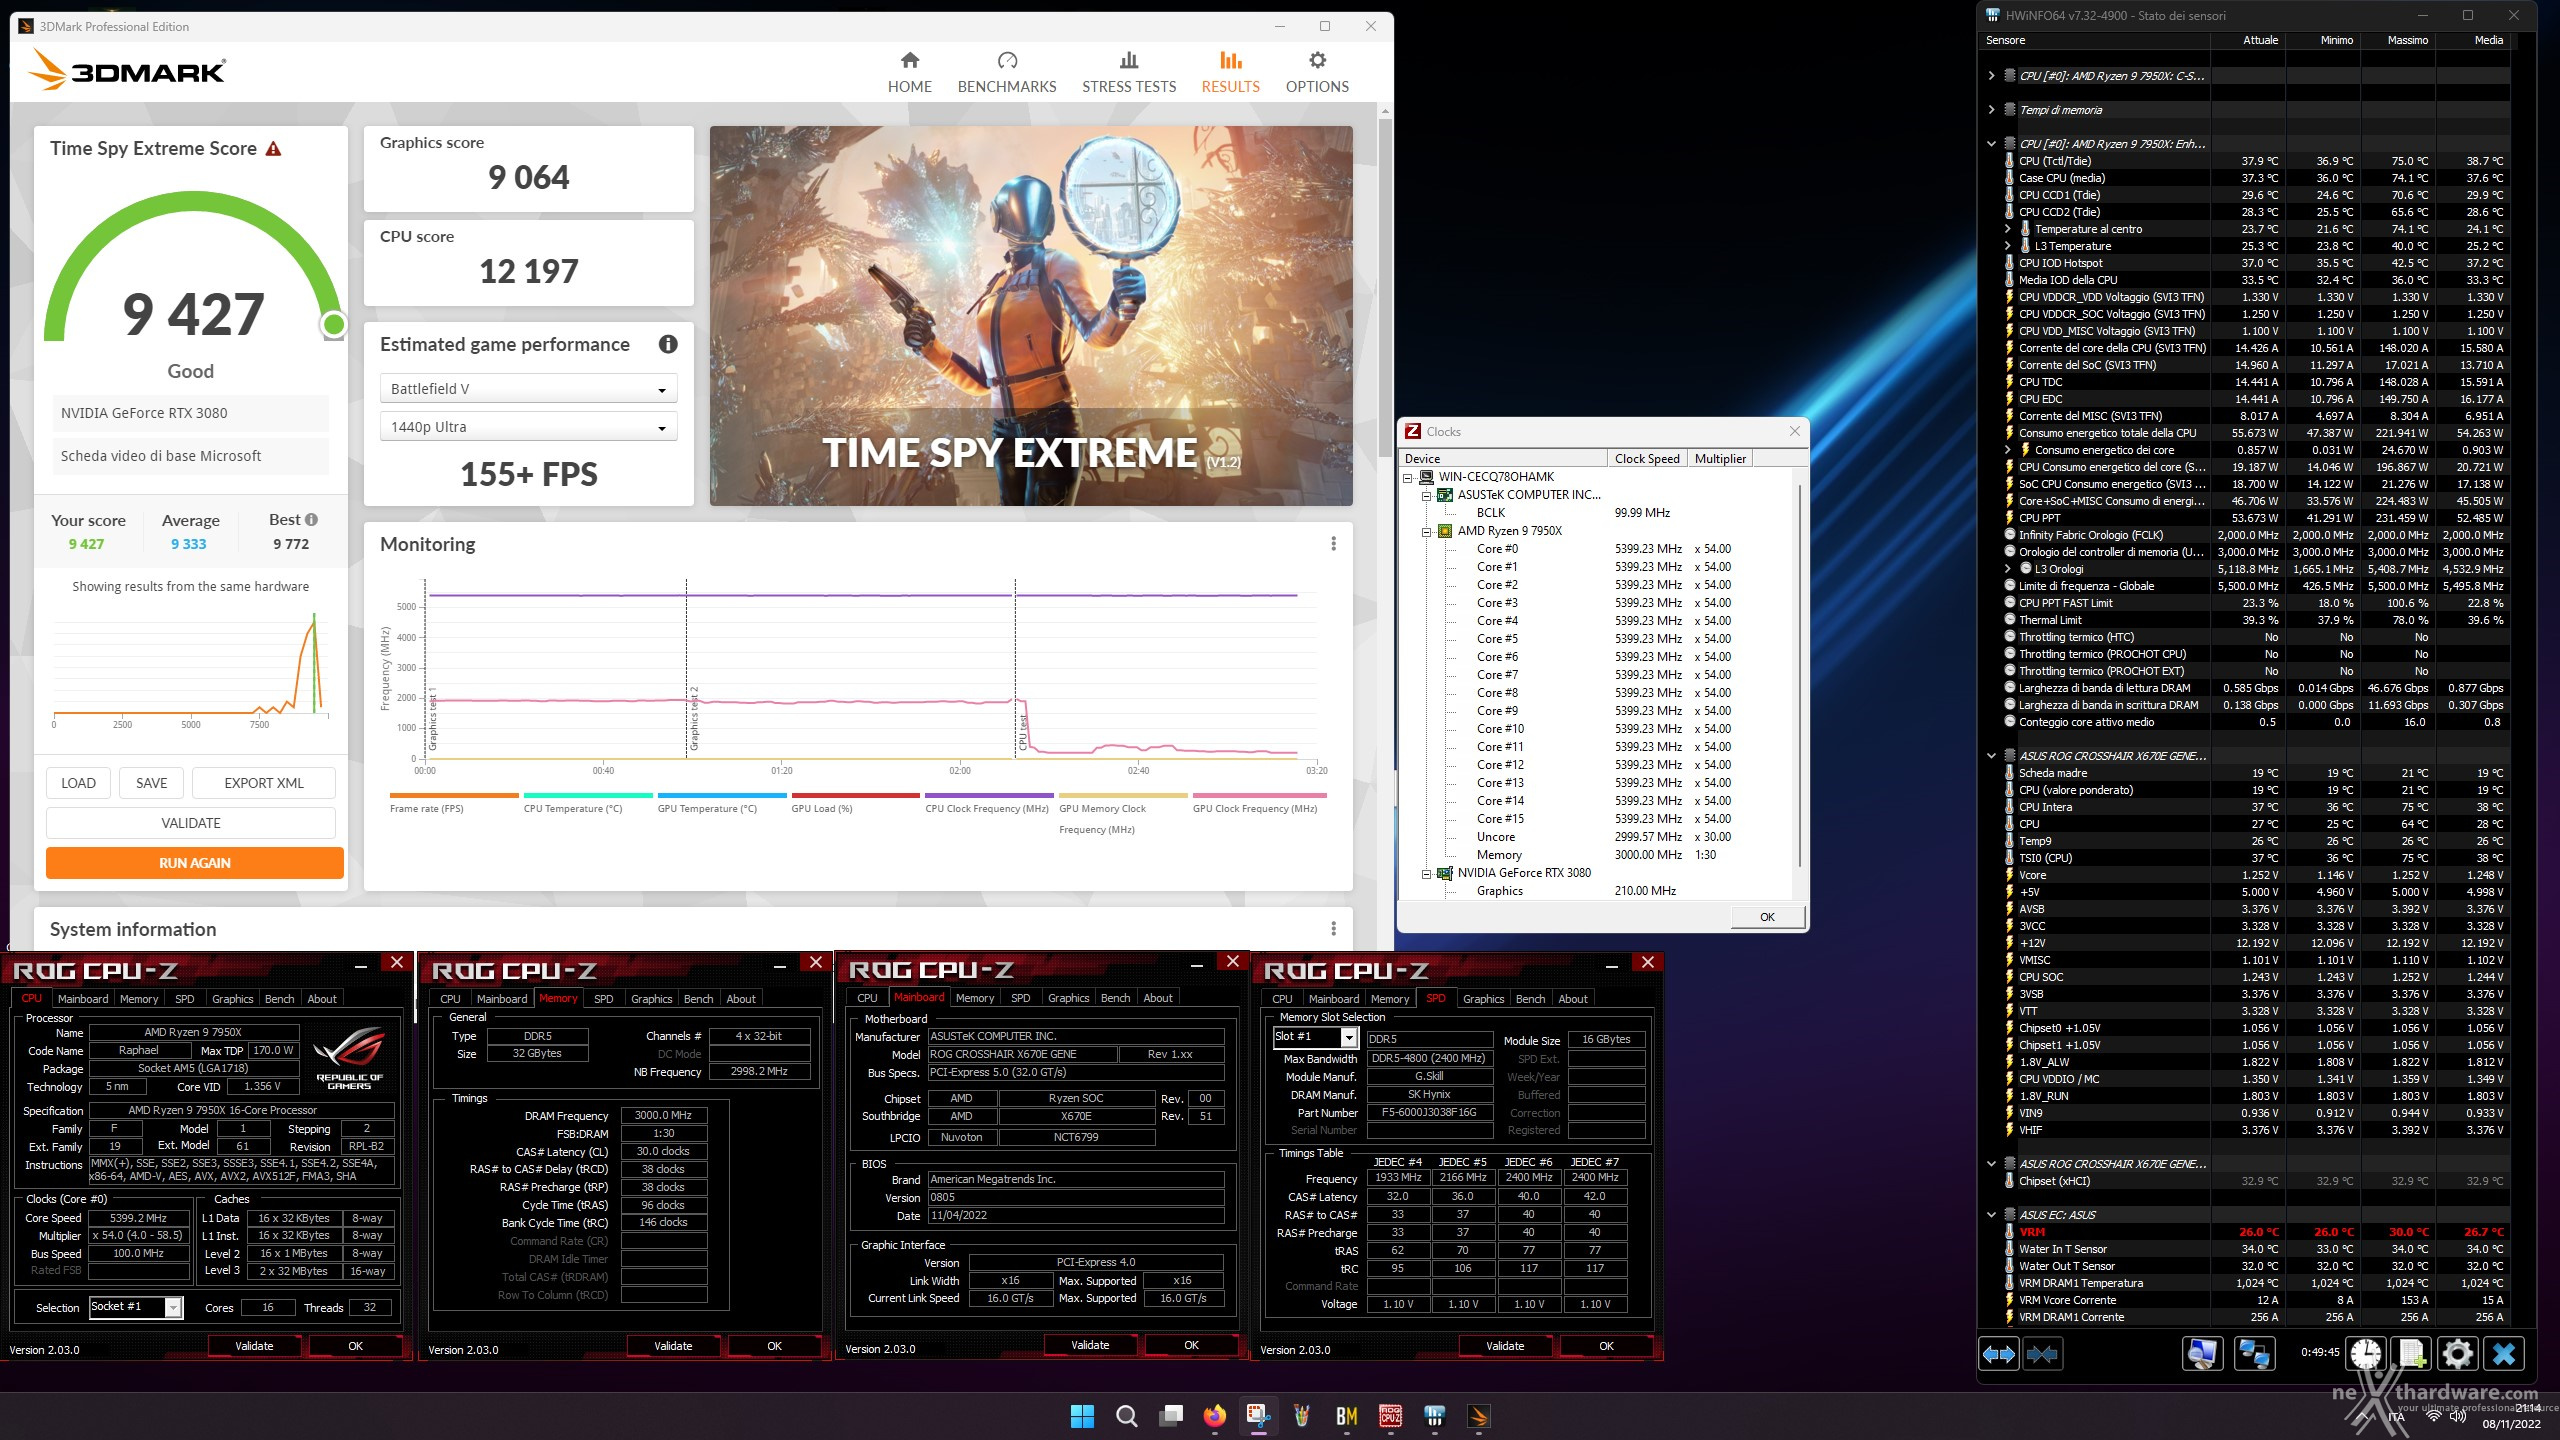Collapse AMD Ryzen 9 7950X node in Clocks
2560x1440 pixels.
1427,531
